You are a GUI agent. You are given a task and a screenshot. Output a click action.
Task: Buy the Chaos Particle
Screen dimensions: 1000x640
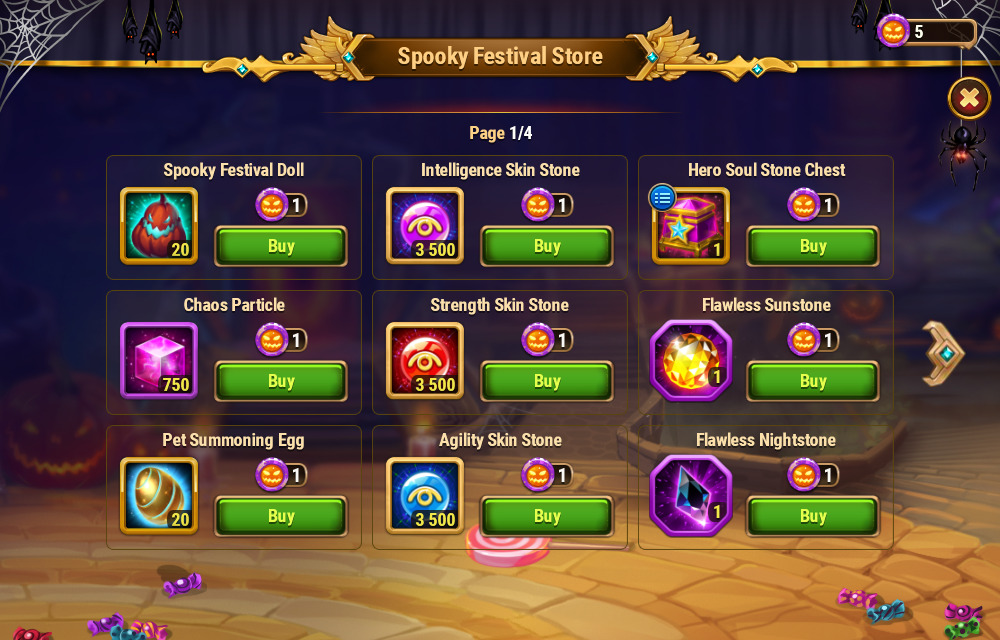[281, 381]
